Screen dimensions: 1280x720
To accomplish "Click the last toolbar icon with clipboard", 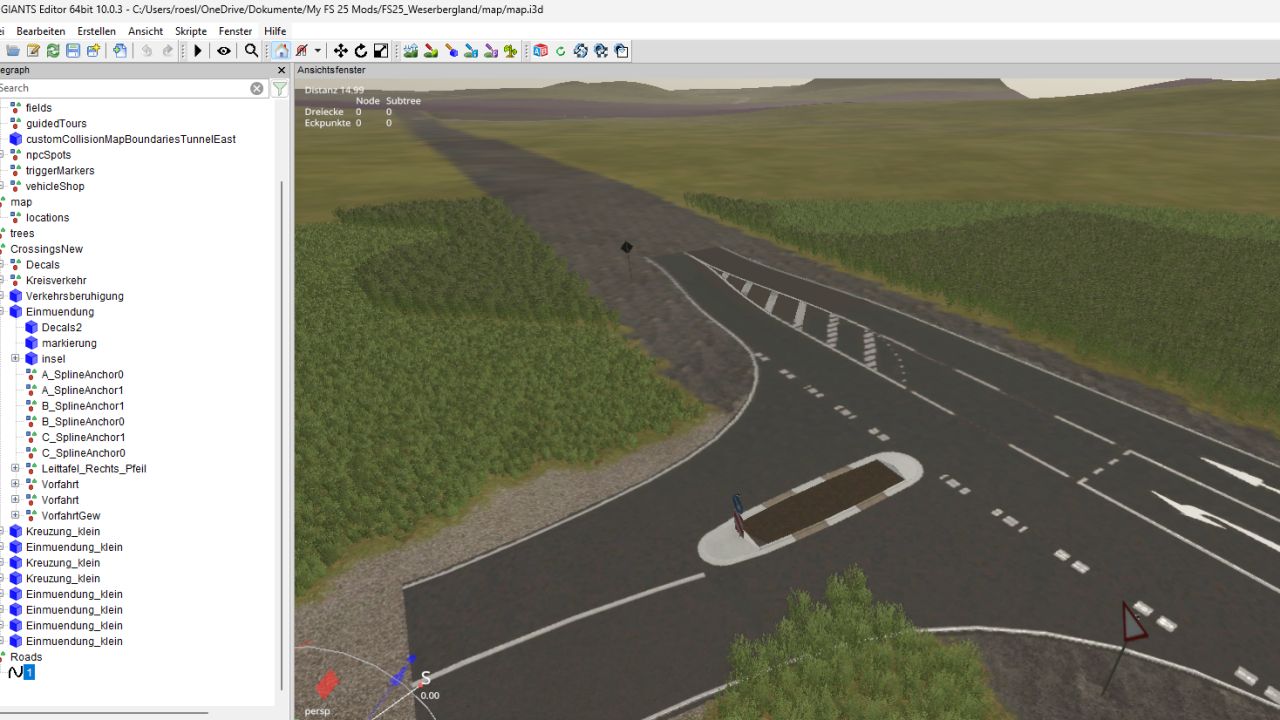I will pos(621,51).
